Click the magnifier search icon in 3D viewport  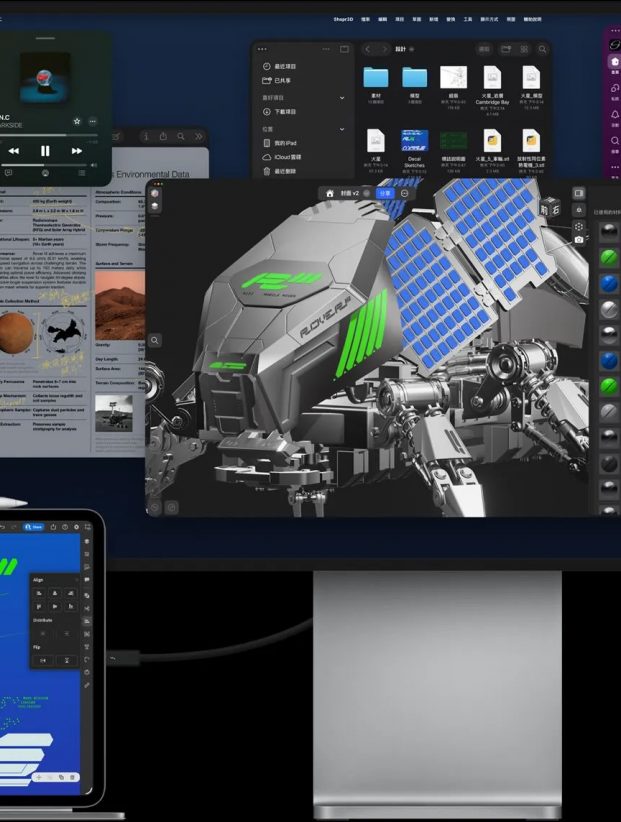click(156, 340)
